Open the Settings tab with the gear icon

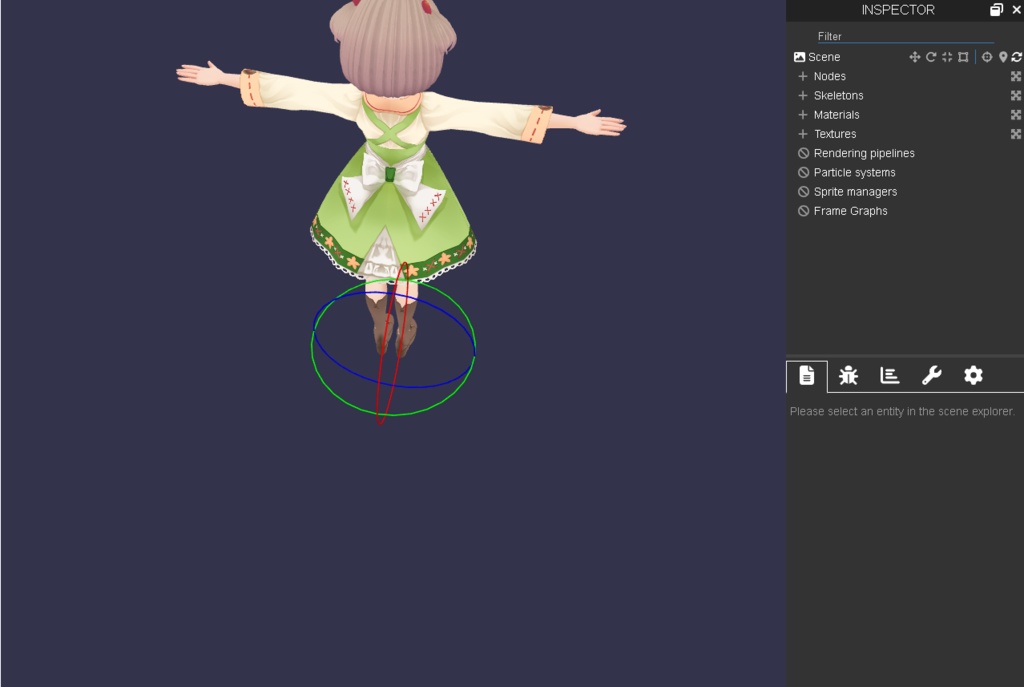(973, 375)
